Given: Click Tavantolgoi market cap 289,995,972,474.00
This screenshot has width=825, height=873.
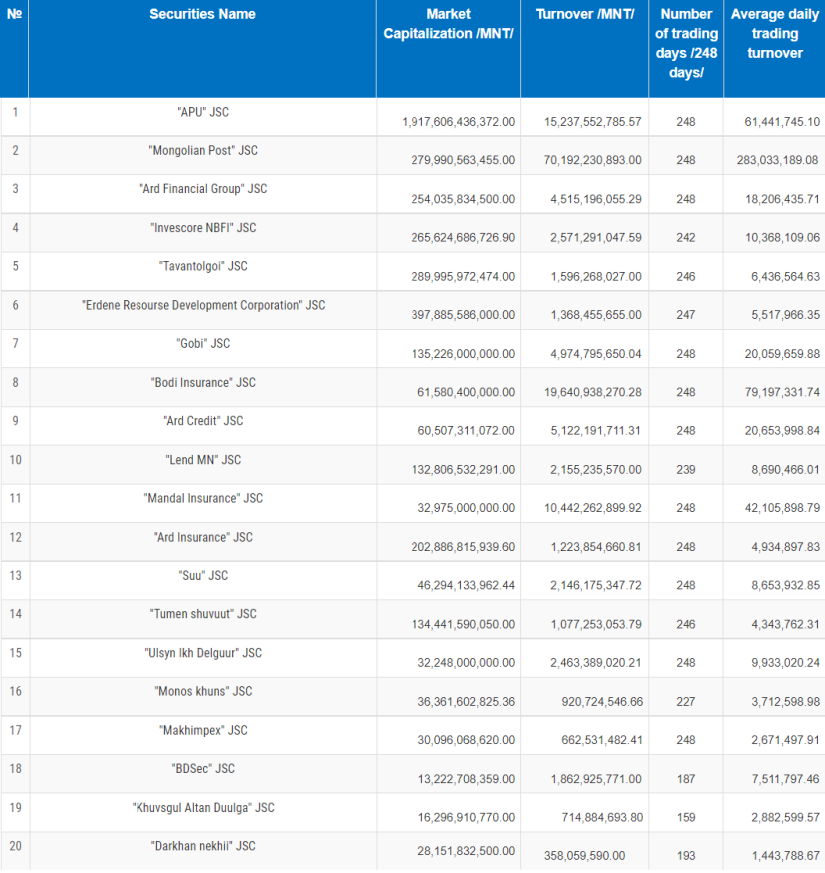Looking at the screenshot, I should tap(463, 276).
